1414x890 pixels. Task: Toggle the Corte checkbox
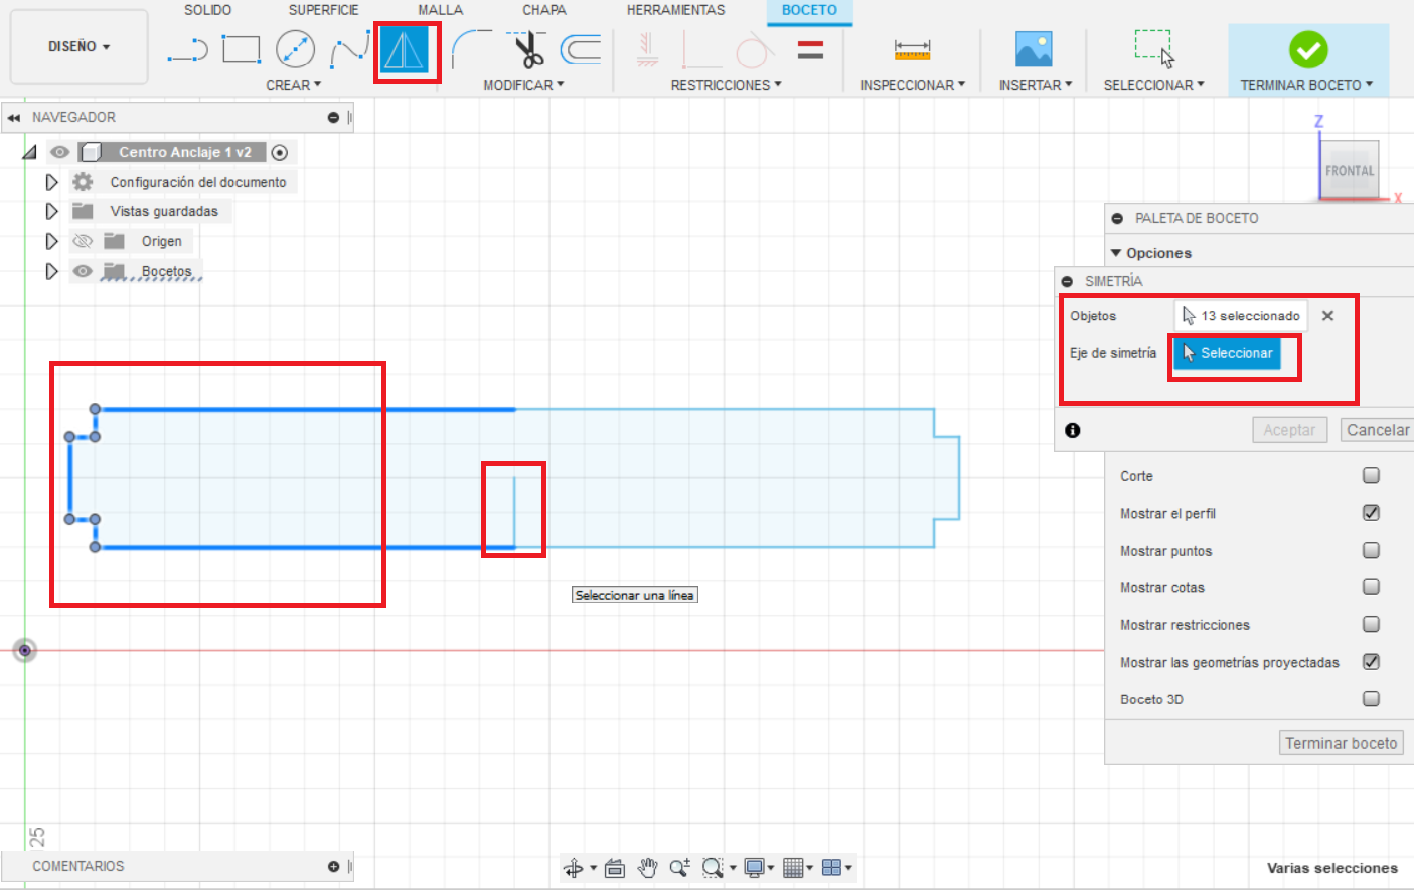[x=1371, y=476]
